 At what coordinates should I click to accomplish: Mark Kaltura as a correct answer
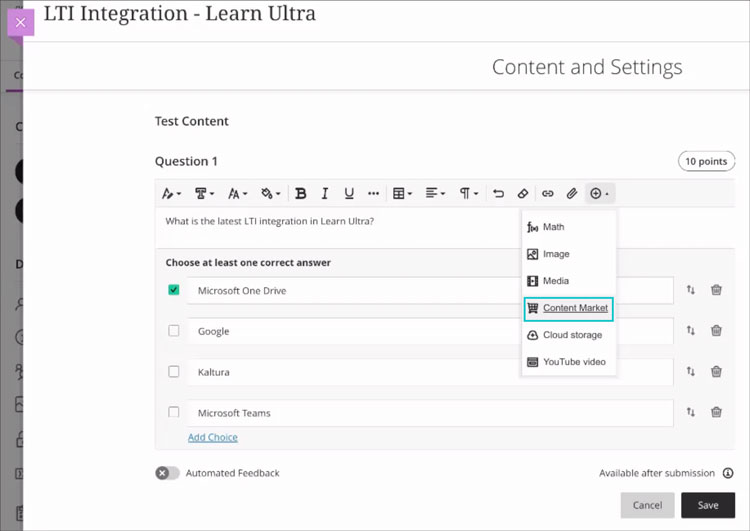tap(174, 372)
